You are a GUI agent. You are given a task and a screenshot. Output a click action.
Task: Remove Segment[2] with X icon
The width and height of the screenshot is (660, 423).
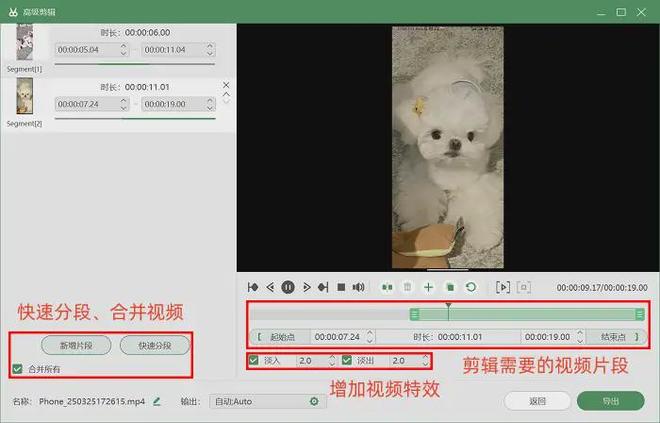[226, 85]
